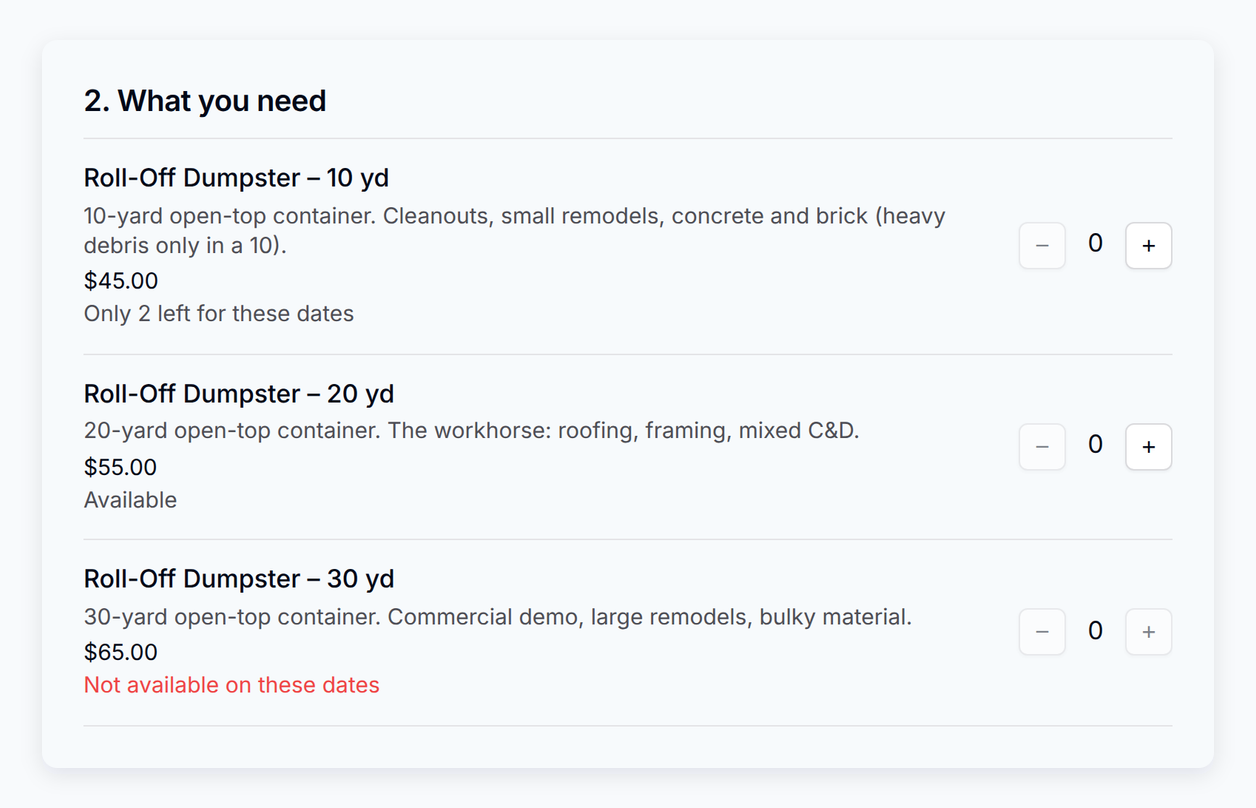The width and height of the screenshot is (1256, 808).
Task: Click the 10-yard open-top container description
Action: pyautogui.click(x=515, y=230)
